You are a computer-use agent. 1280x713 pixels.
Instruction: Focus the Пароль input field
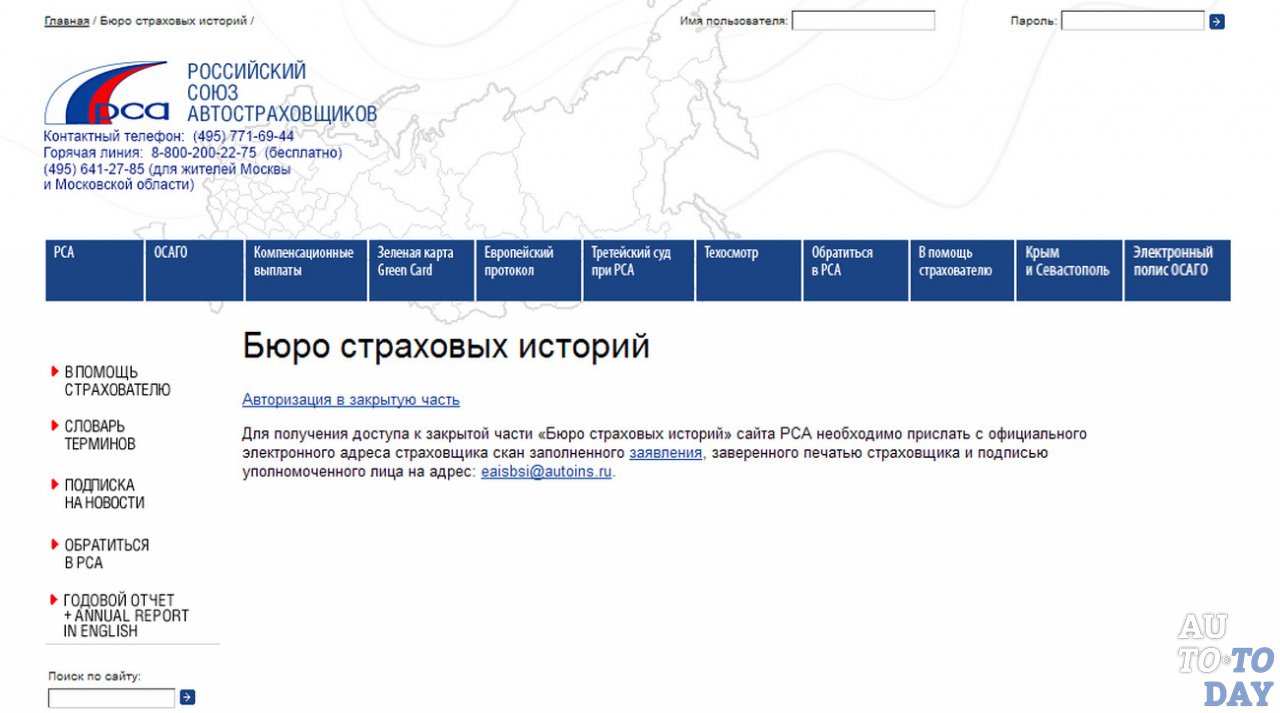click(x=1132, y=21)
